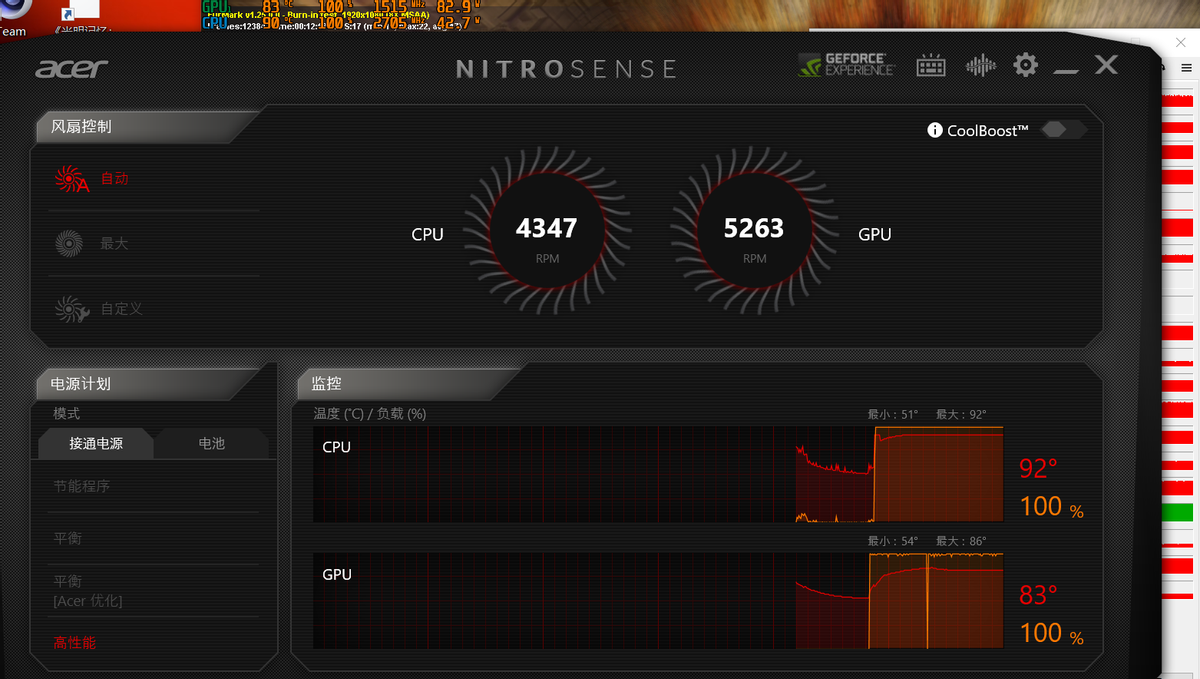The width and height of the screenshot is (1200, 679).
Task: Open GeForce Experience from the title bar
Action: click(x=847, y=66)
